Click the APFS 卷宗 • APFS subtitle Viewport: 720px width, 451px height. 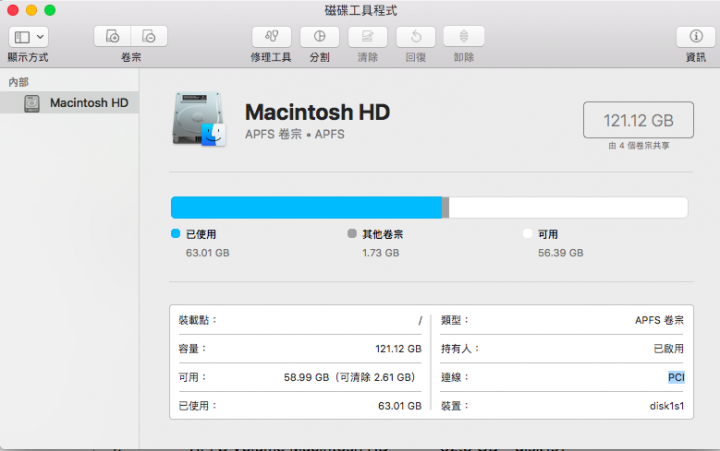294,134
